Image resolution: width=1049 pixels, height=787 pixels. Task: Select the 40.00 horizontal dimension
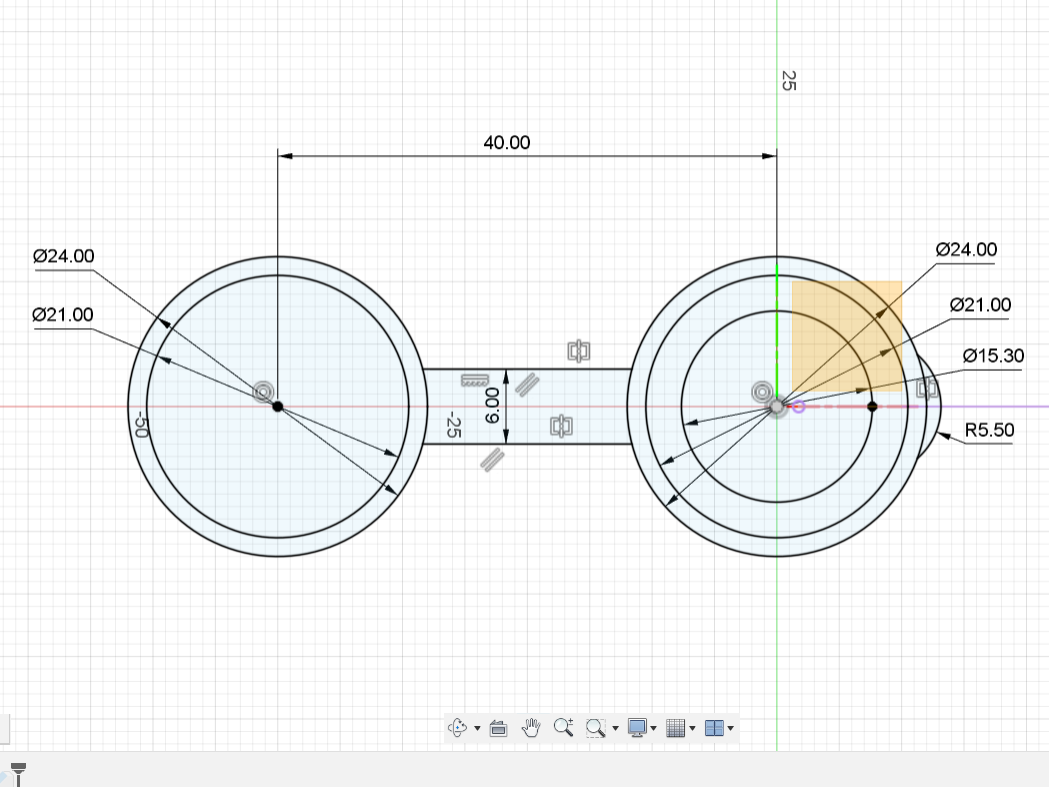click(x=507, y=143)
